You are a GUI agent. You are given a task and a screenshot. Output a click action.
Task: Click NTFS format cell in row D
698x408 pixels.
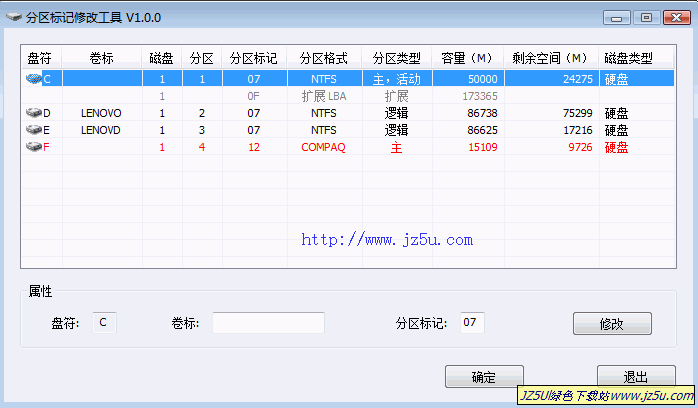click(x=324, y=113)
